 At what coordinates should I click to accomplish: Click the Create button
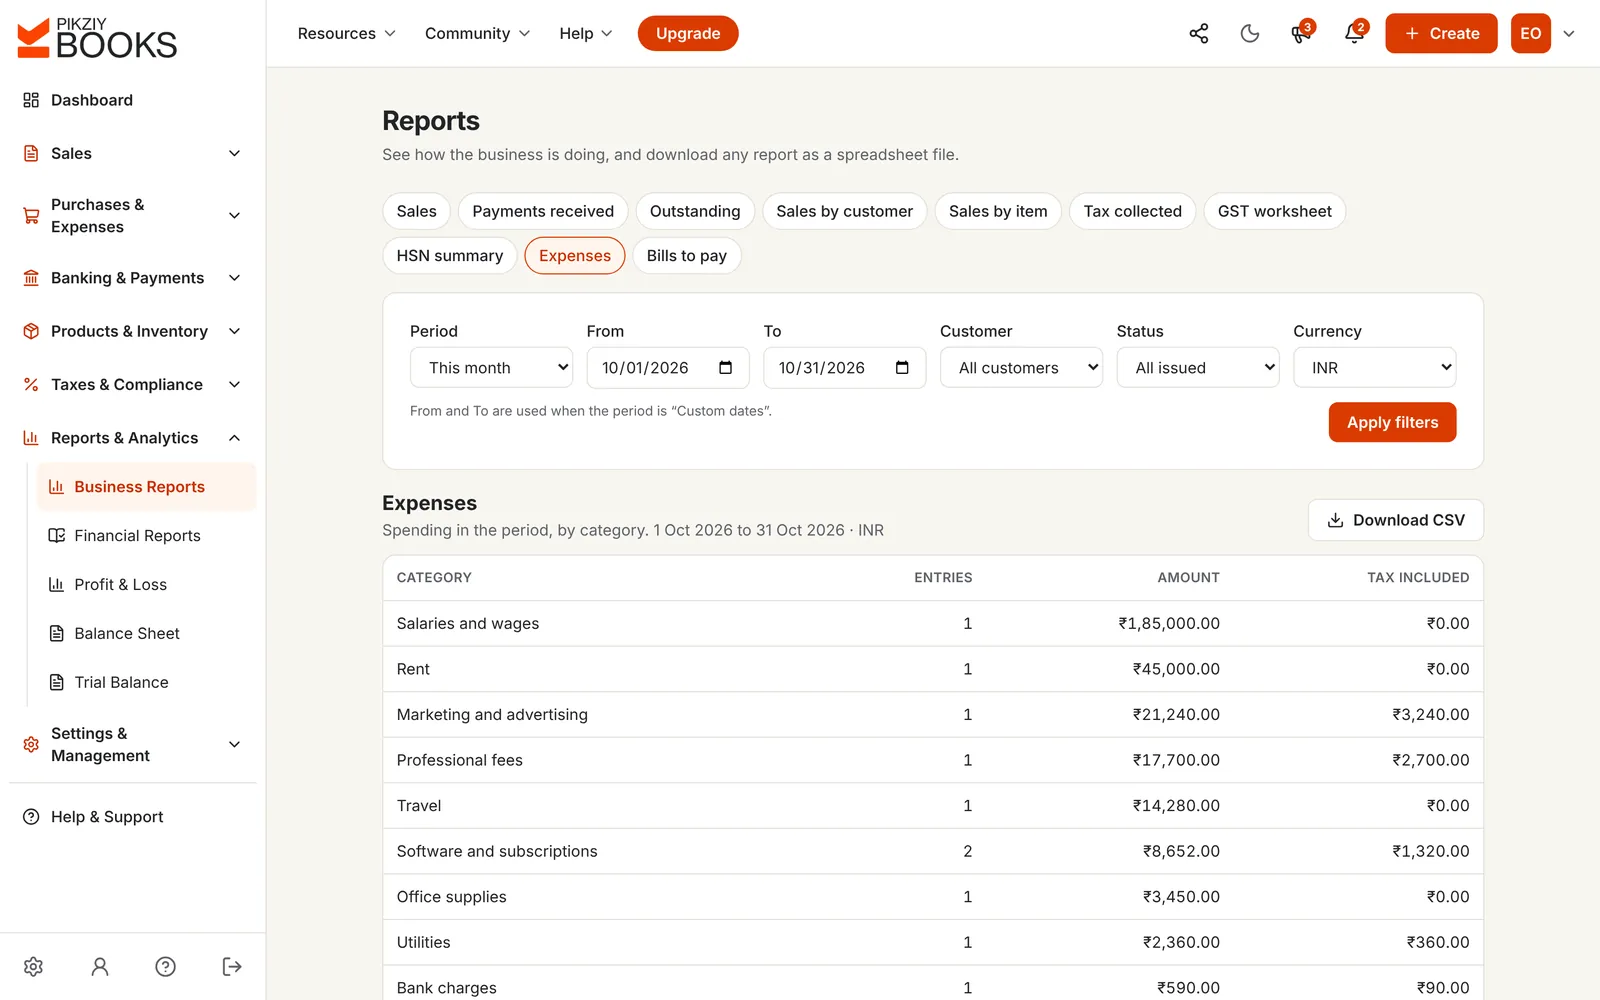[1441, 33]
